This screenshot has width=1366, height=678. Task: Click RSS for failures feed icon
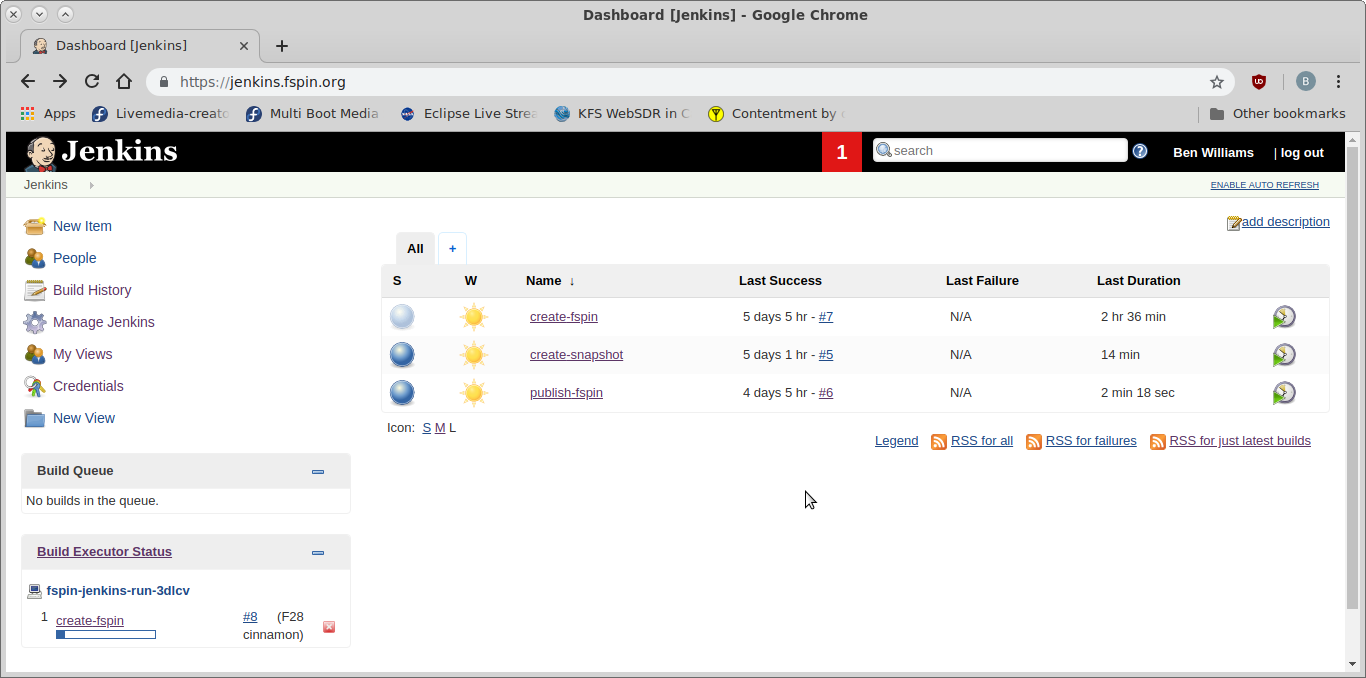tap(1034, 442)
